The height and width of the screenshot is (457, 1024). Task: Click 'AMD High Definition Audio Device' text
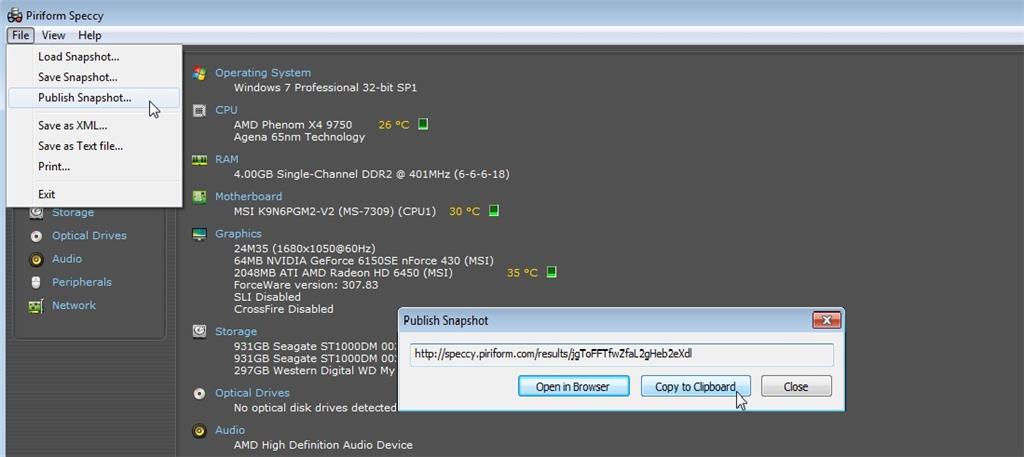coord(323,445)
